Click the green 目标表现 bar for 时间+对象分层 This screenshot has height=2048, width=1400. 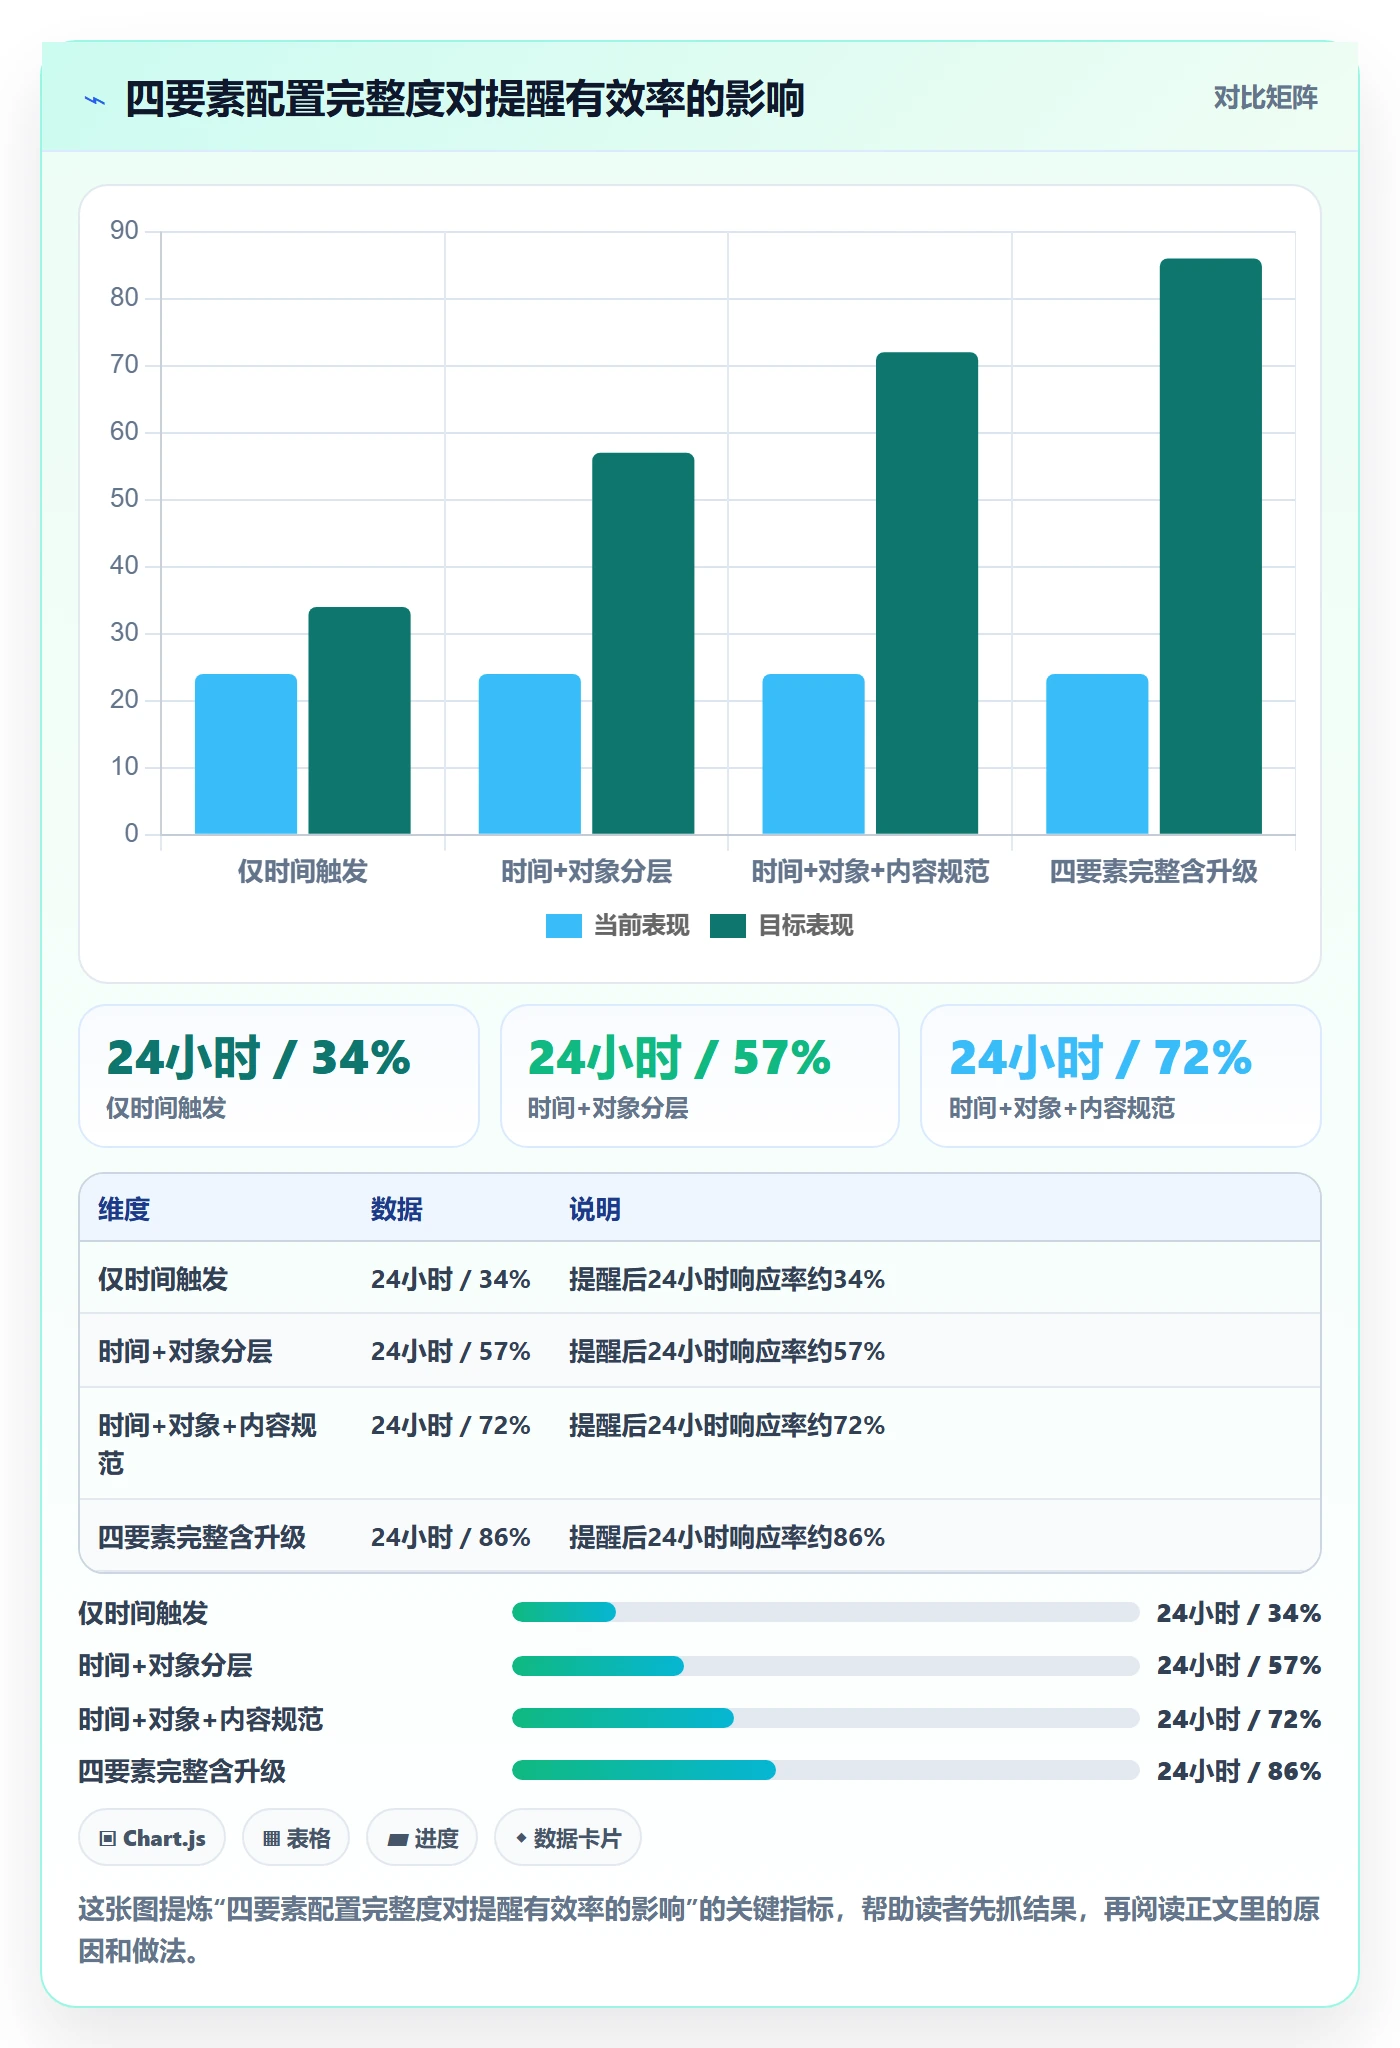click(x=643, y=643)
